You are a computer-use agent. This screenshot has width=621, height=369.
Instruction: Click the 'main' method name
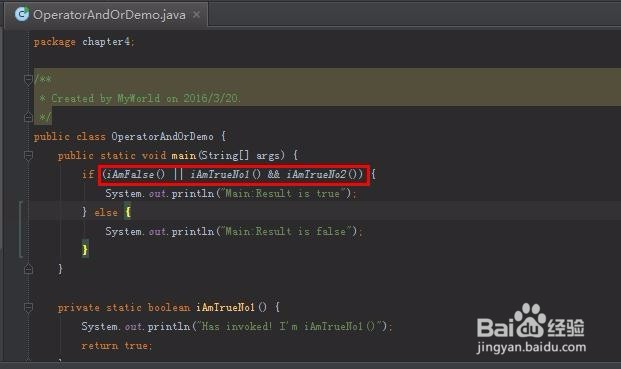point(184,156)
